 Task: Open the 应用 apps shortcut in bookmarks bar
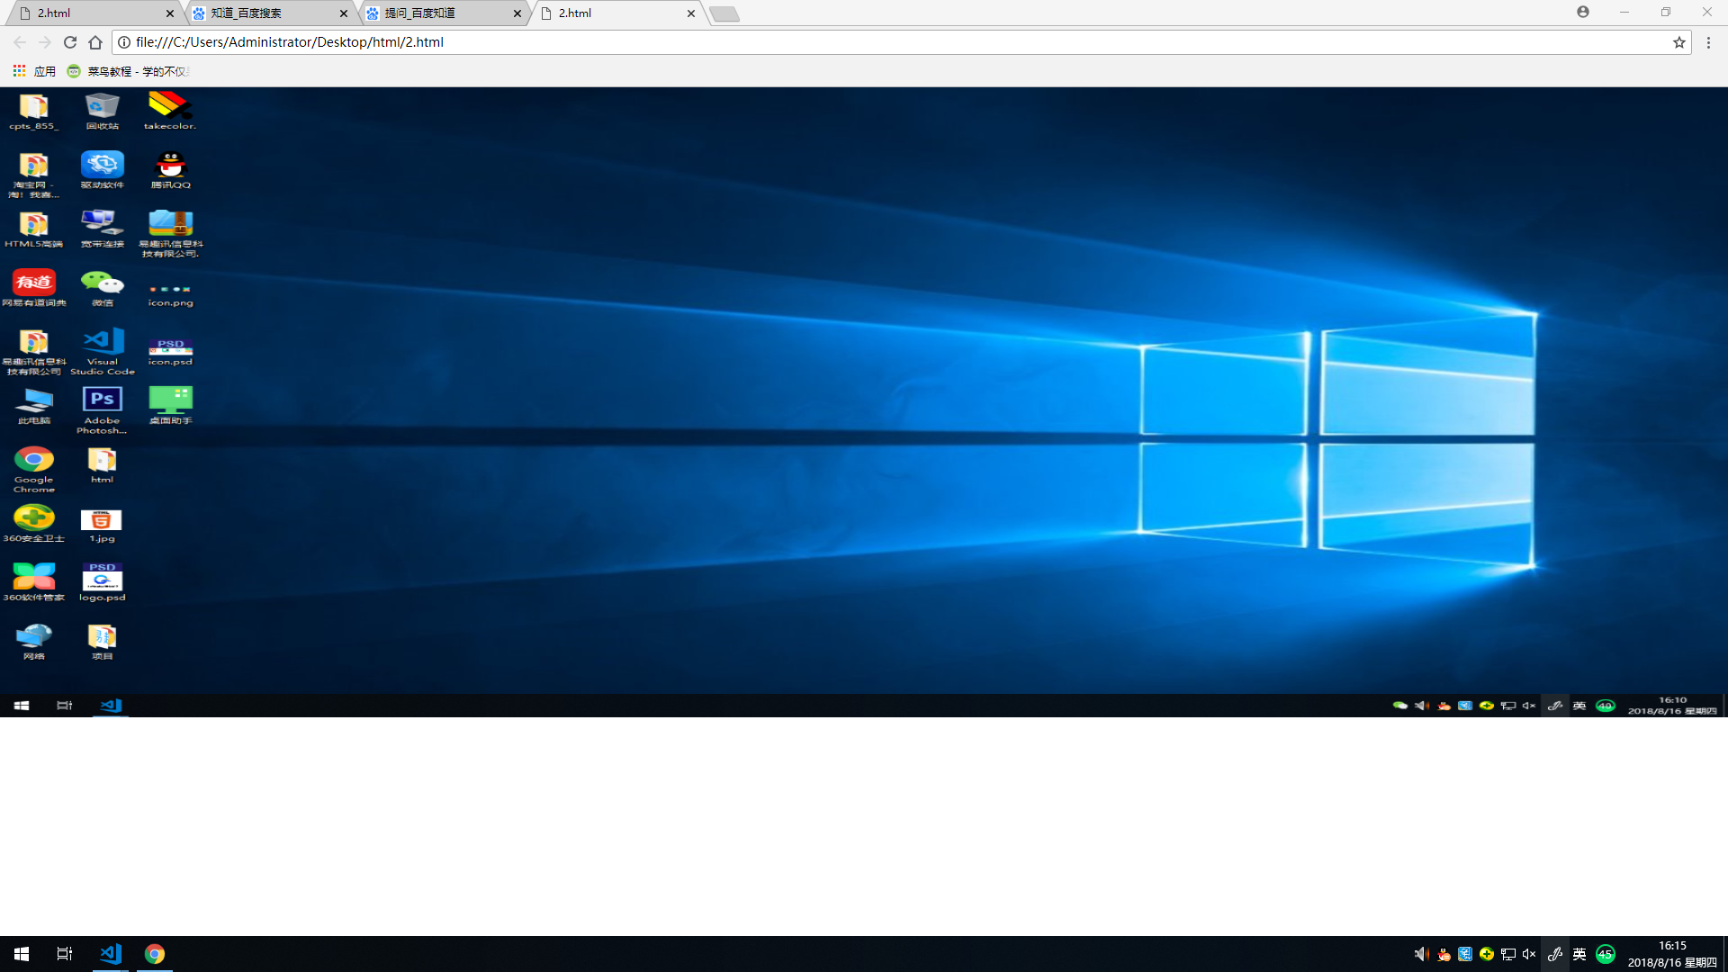[x=34, y=71]
